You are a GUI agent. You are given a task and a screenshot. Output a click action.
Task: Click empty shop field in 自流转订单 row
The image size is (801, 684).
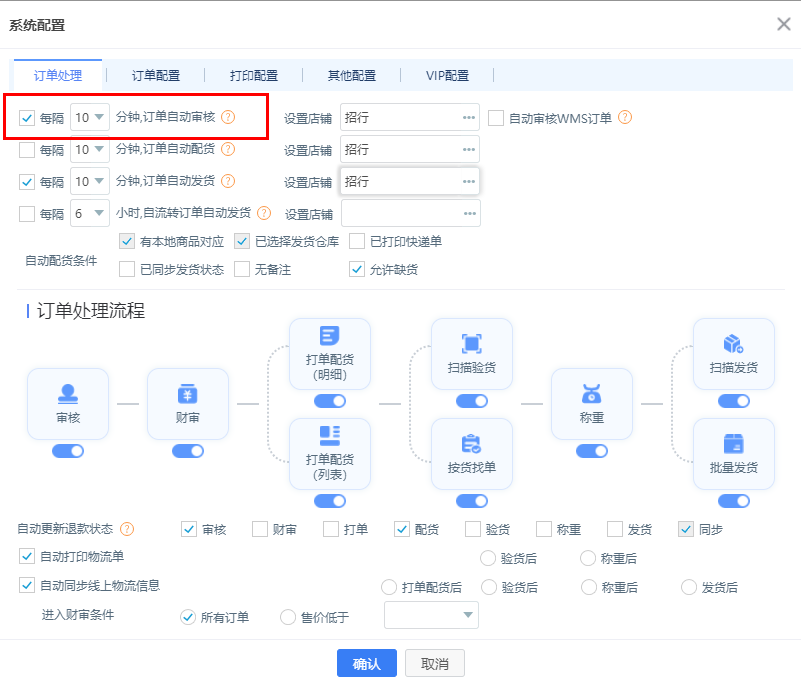click(x=411, y=214)
